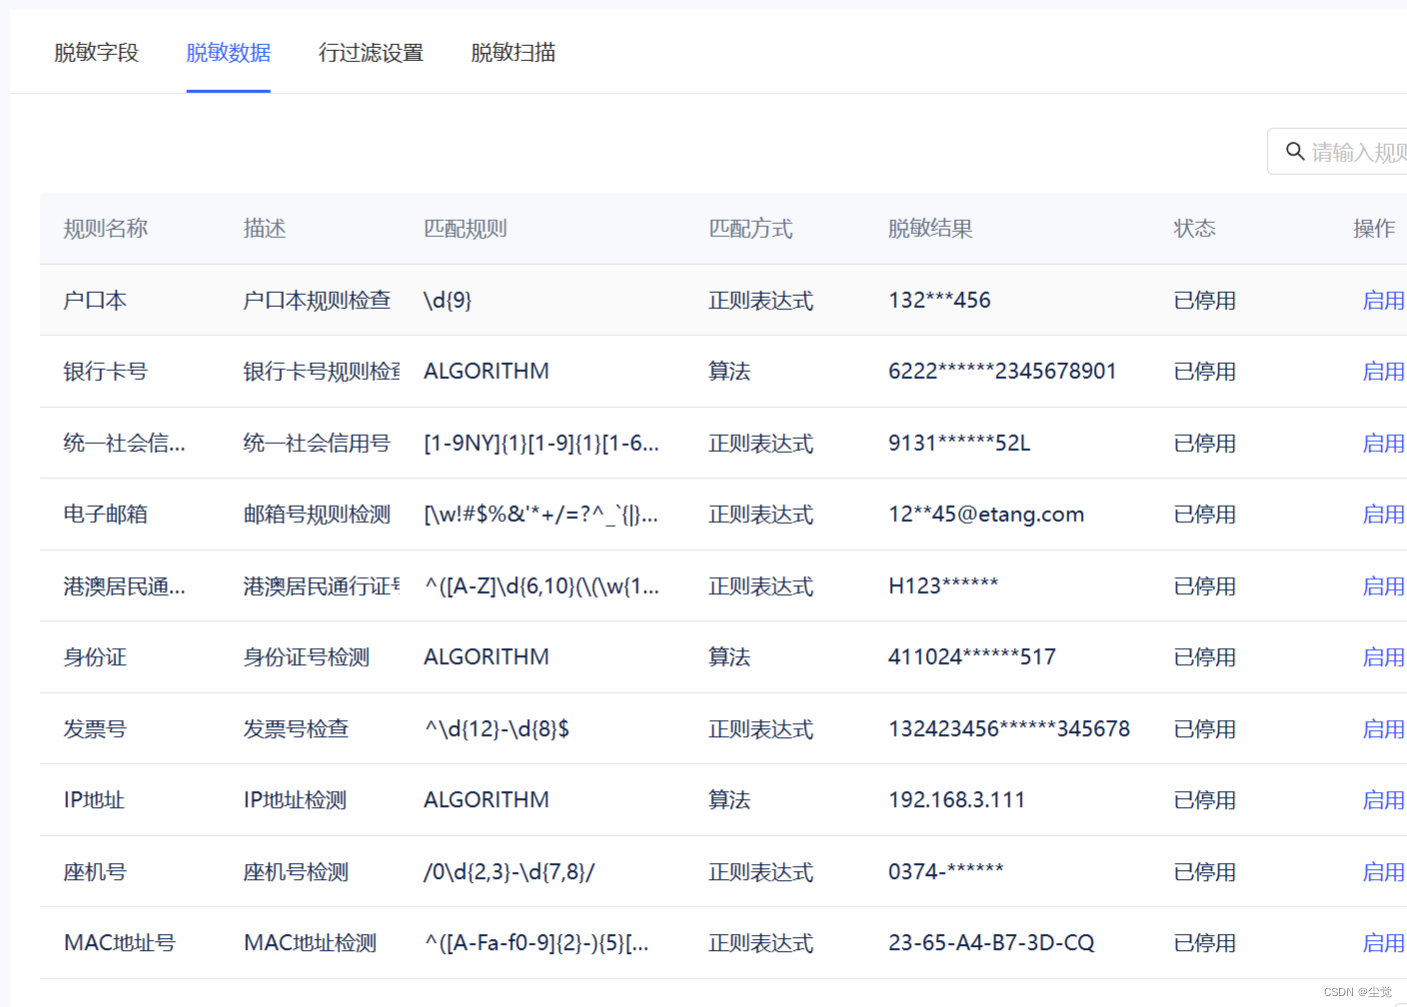The image size is (1407, 1007).
Task: Click the MAC地址号 rule name
Action: (120, 943)
